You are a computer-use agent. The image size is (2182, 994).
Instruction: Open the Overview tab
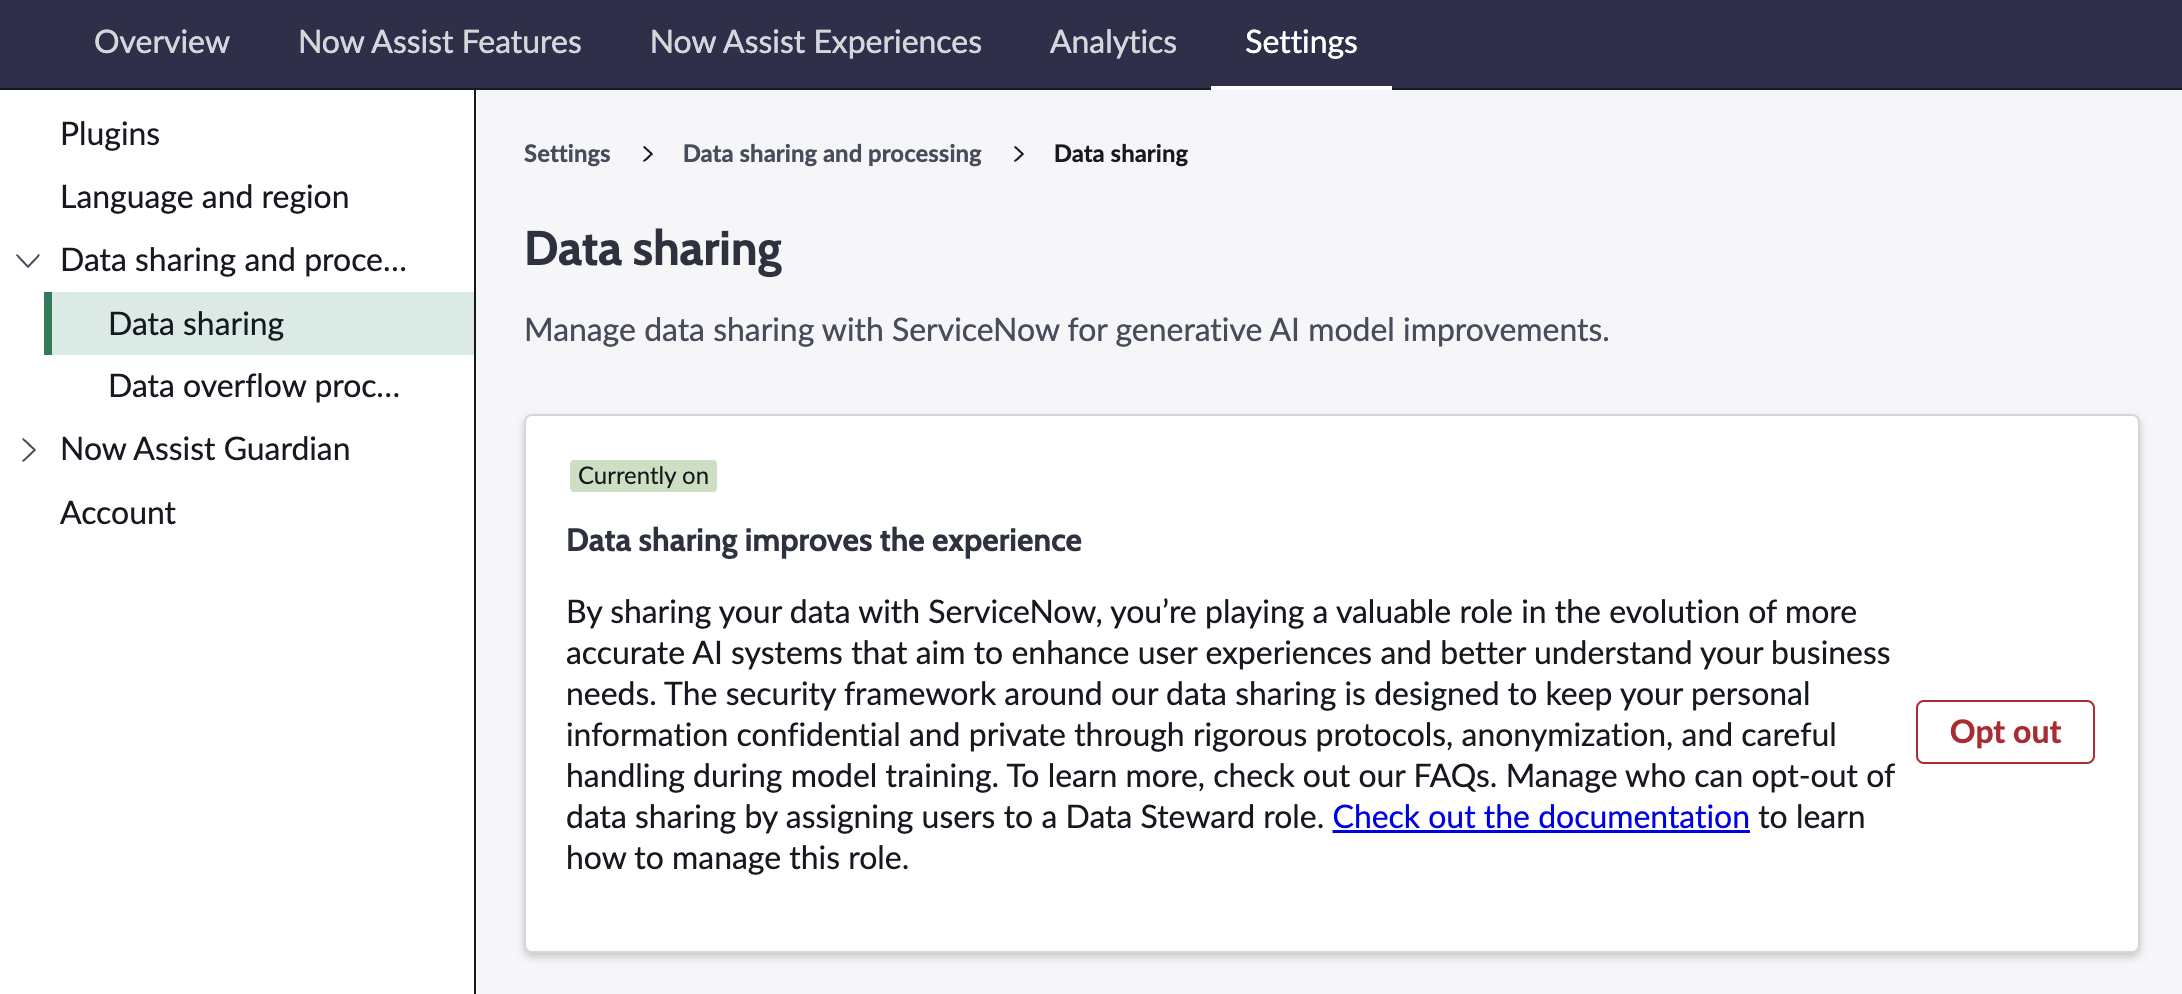click(x=162, y=42)
